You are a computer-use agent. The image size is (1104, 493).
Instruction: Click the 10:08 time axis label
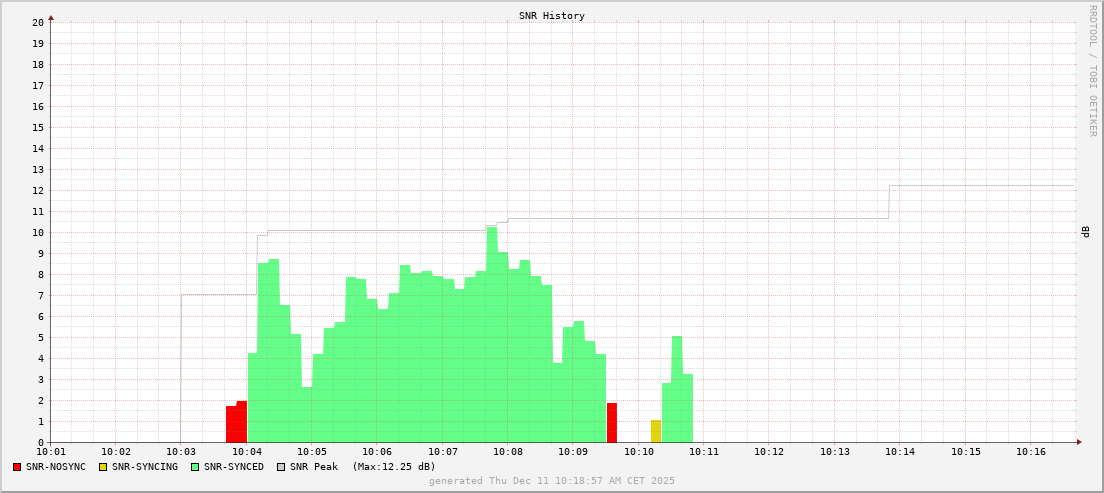pyautogui.click(x=507, y=453)
